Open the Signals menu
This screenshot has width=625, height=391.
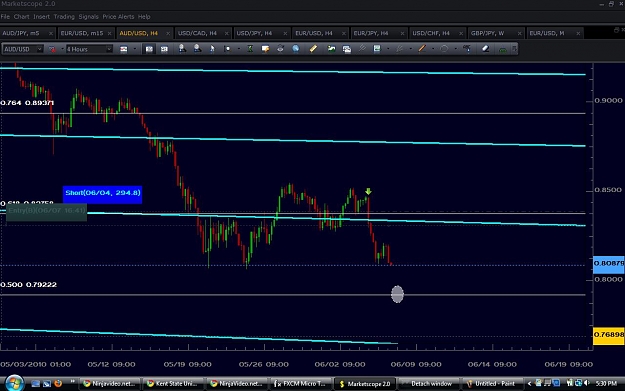[x=88, y=17]
